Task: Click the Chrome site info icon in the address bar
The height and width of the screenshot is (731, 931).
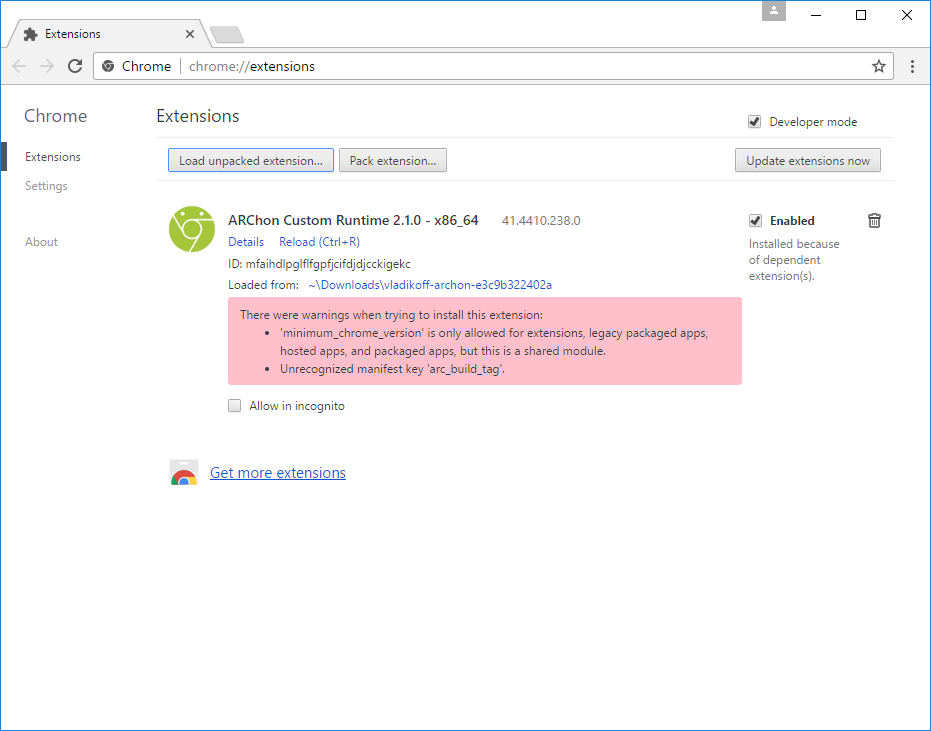Action: pyautogui.click(x=108, y=66)
